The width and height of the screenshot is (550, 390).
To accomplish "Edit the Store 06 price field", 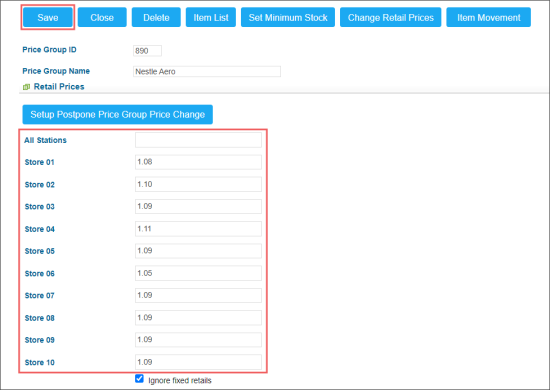I will click(198, 273).
